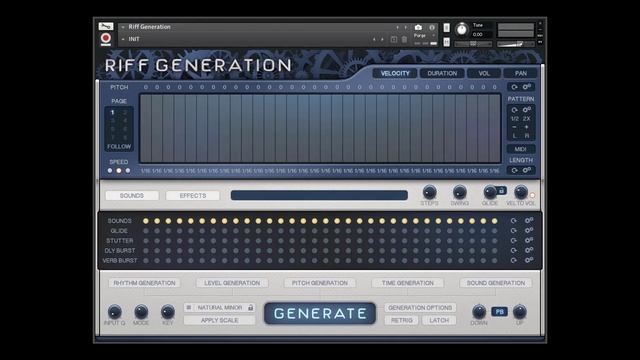The width and height of the screenshot is (640, 360).
Task: Click the randomize icon for the Pitch row
Action: pyautogui.click(x=514, y=87)
